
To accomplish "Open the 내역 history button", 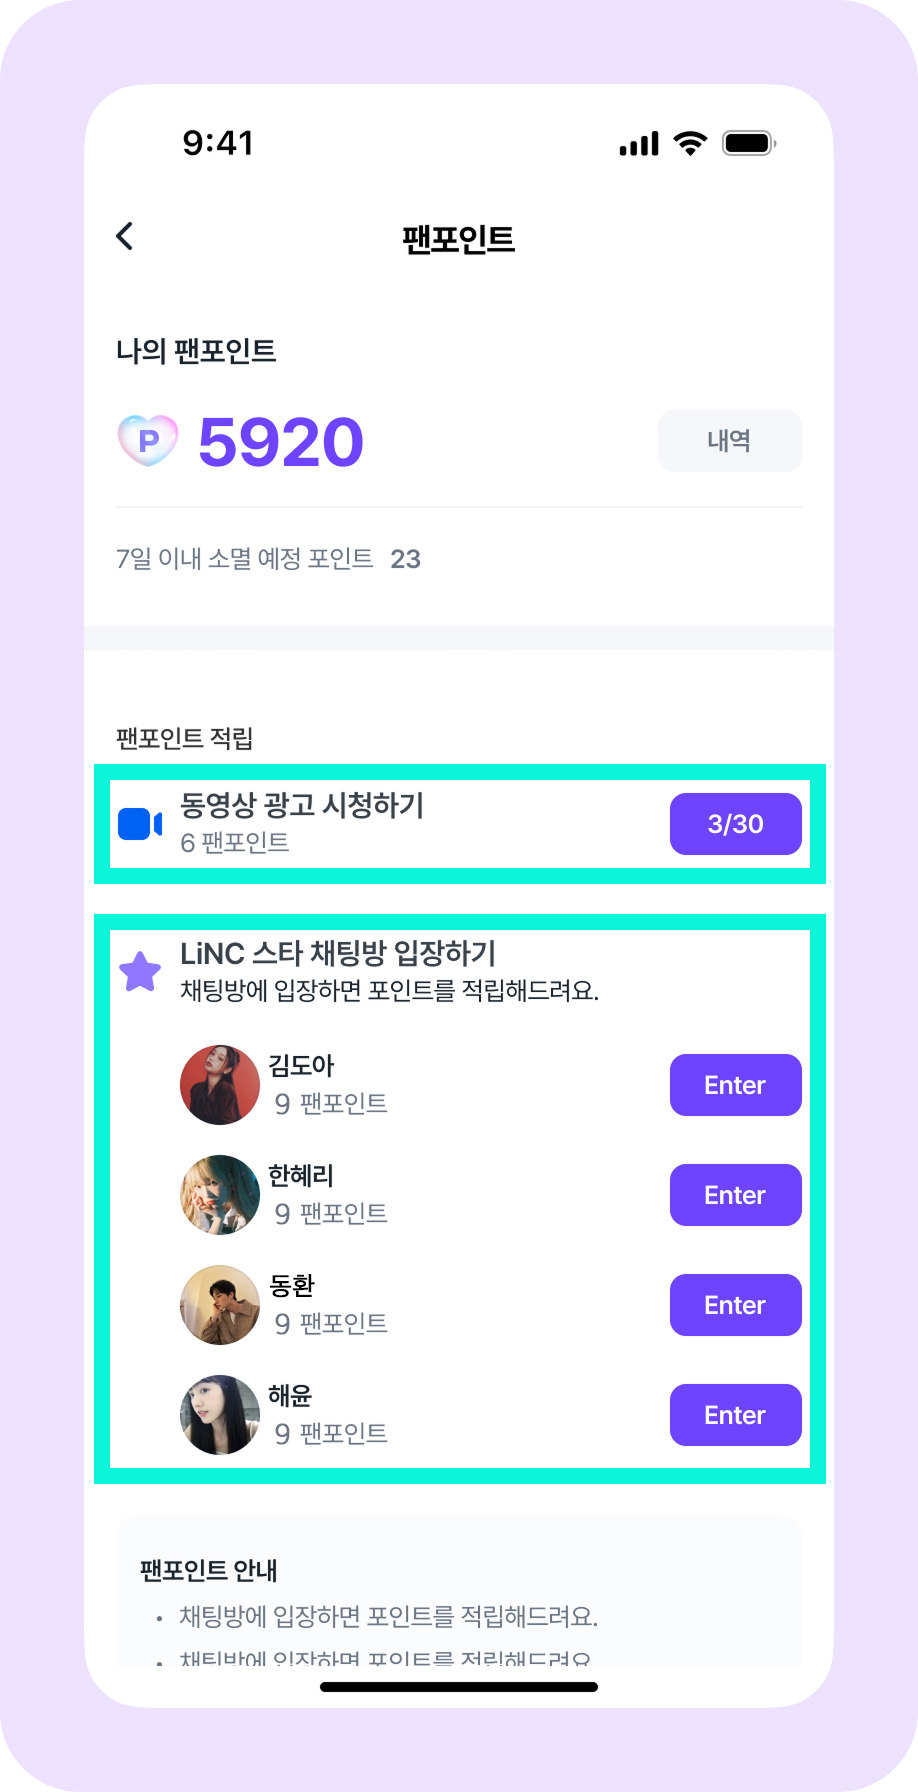I will [729, 441].
